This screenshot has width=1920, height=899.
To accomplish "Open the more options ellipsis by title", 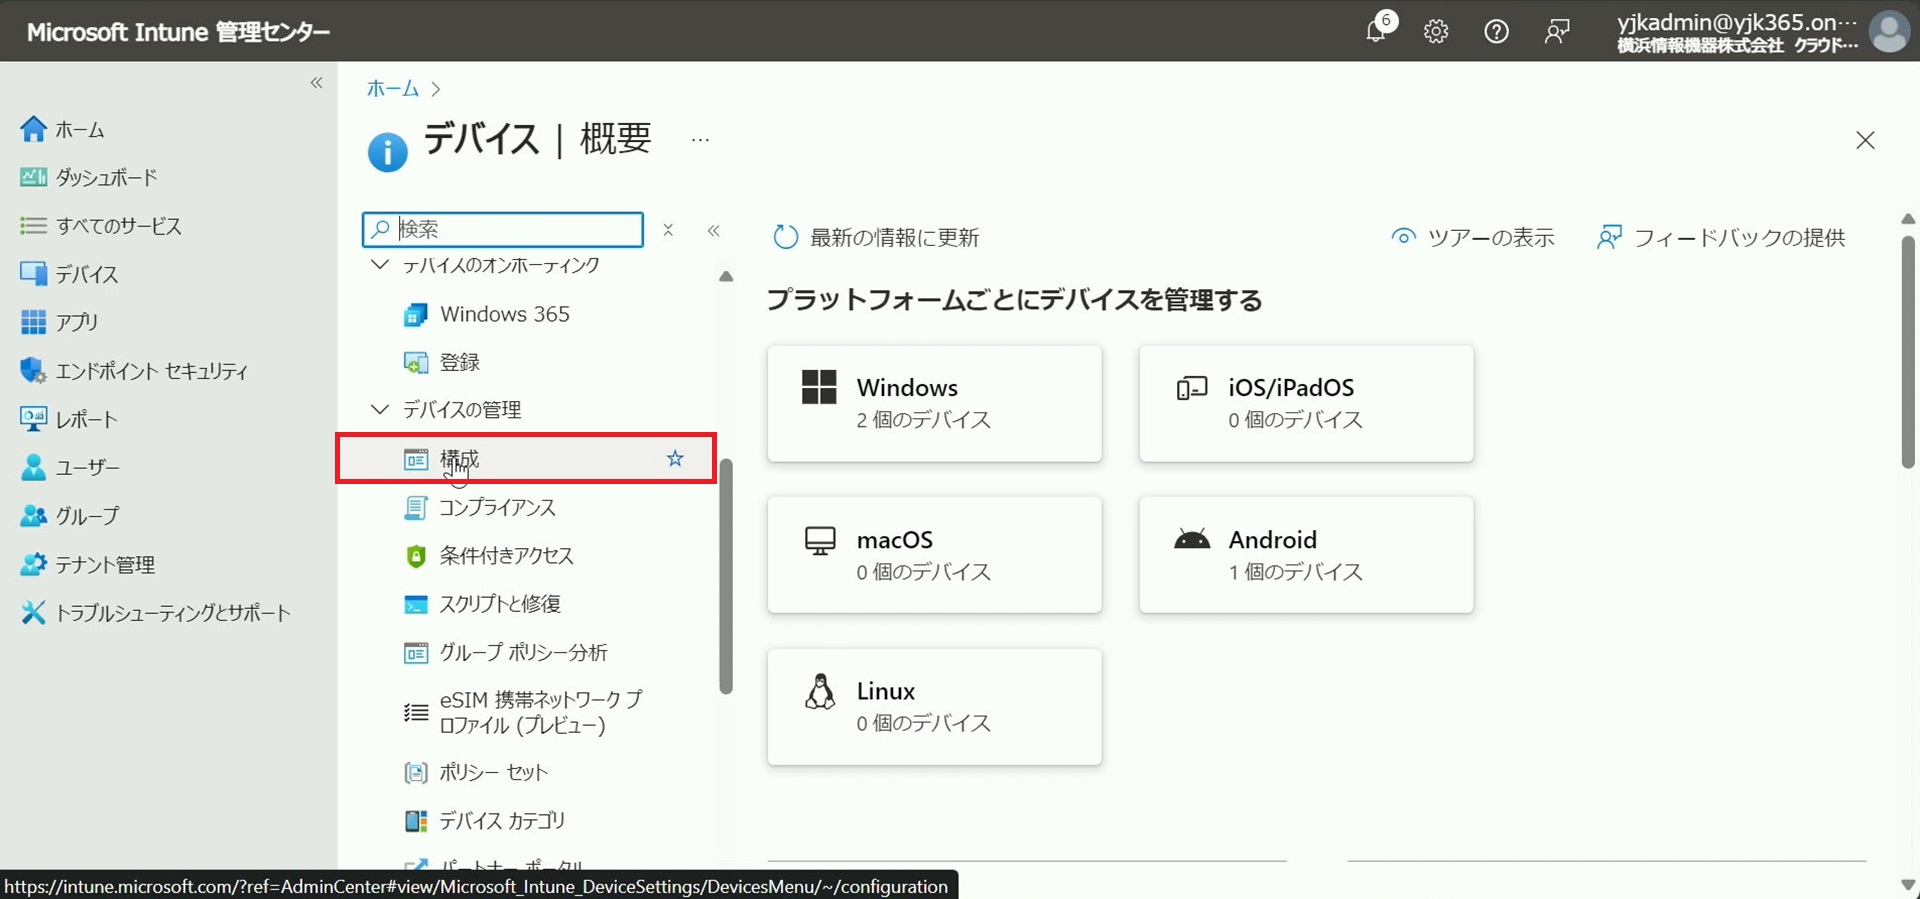I will [700, 140].
